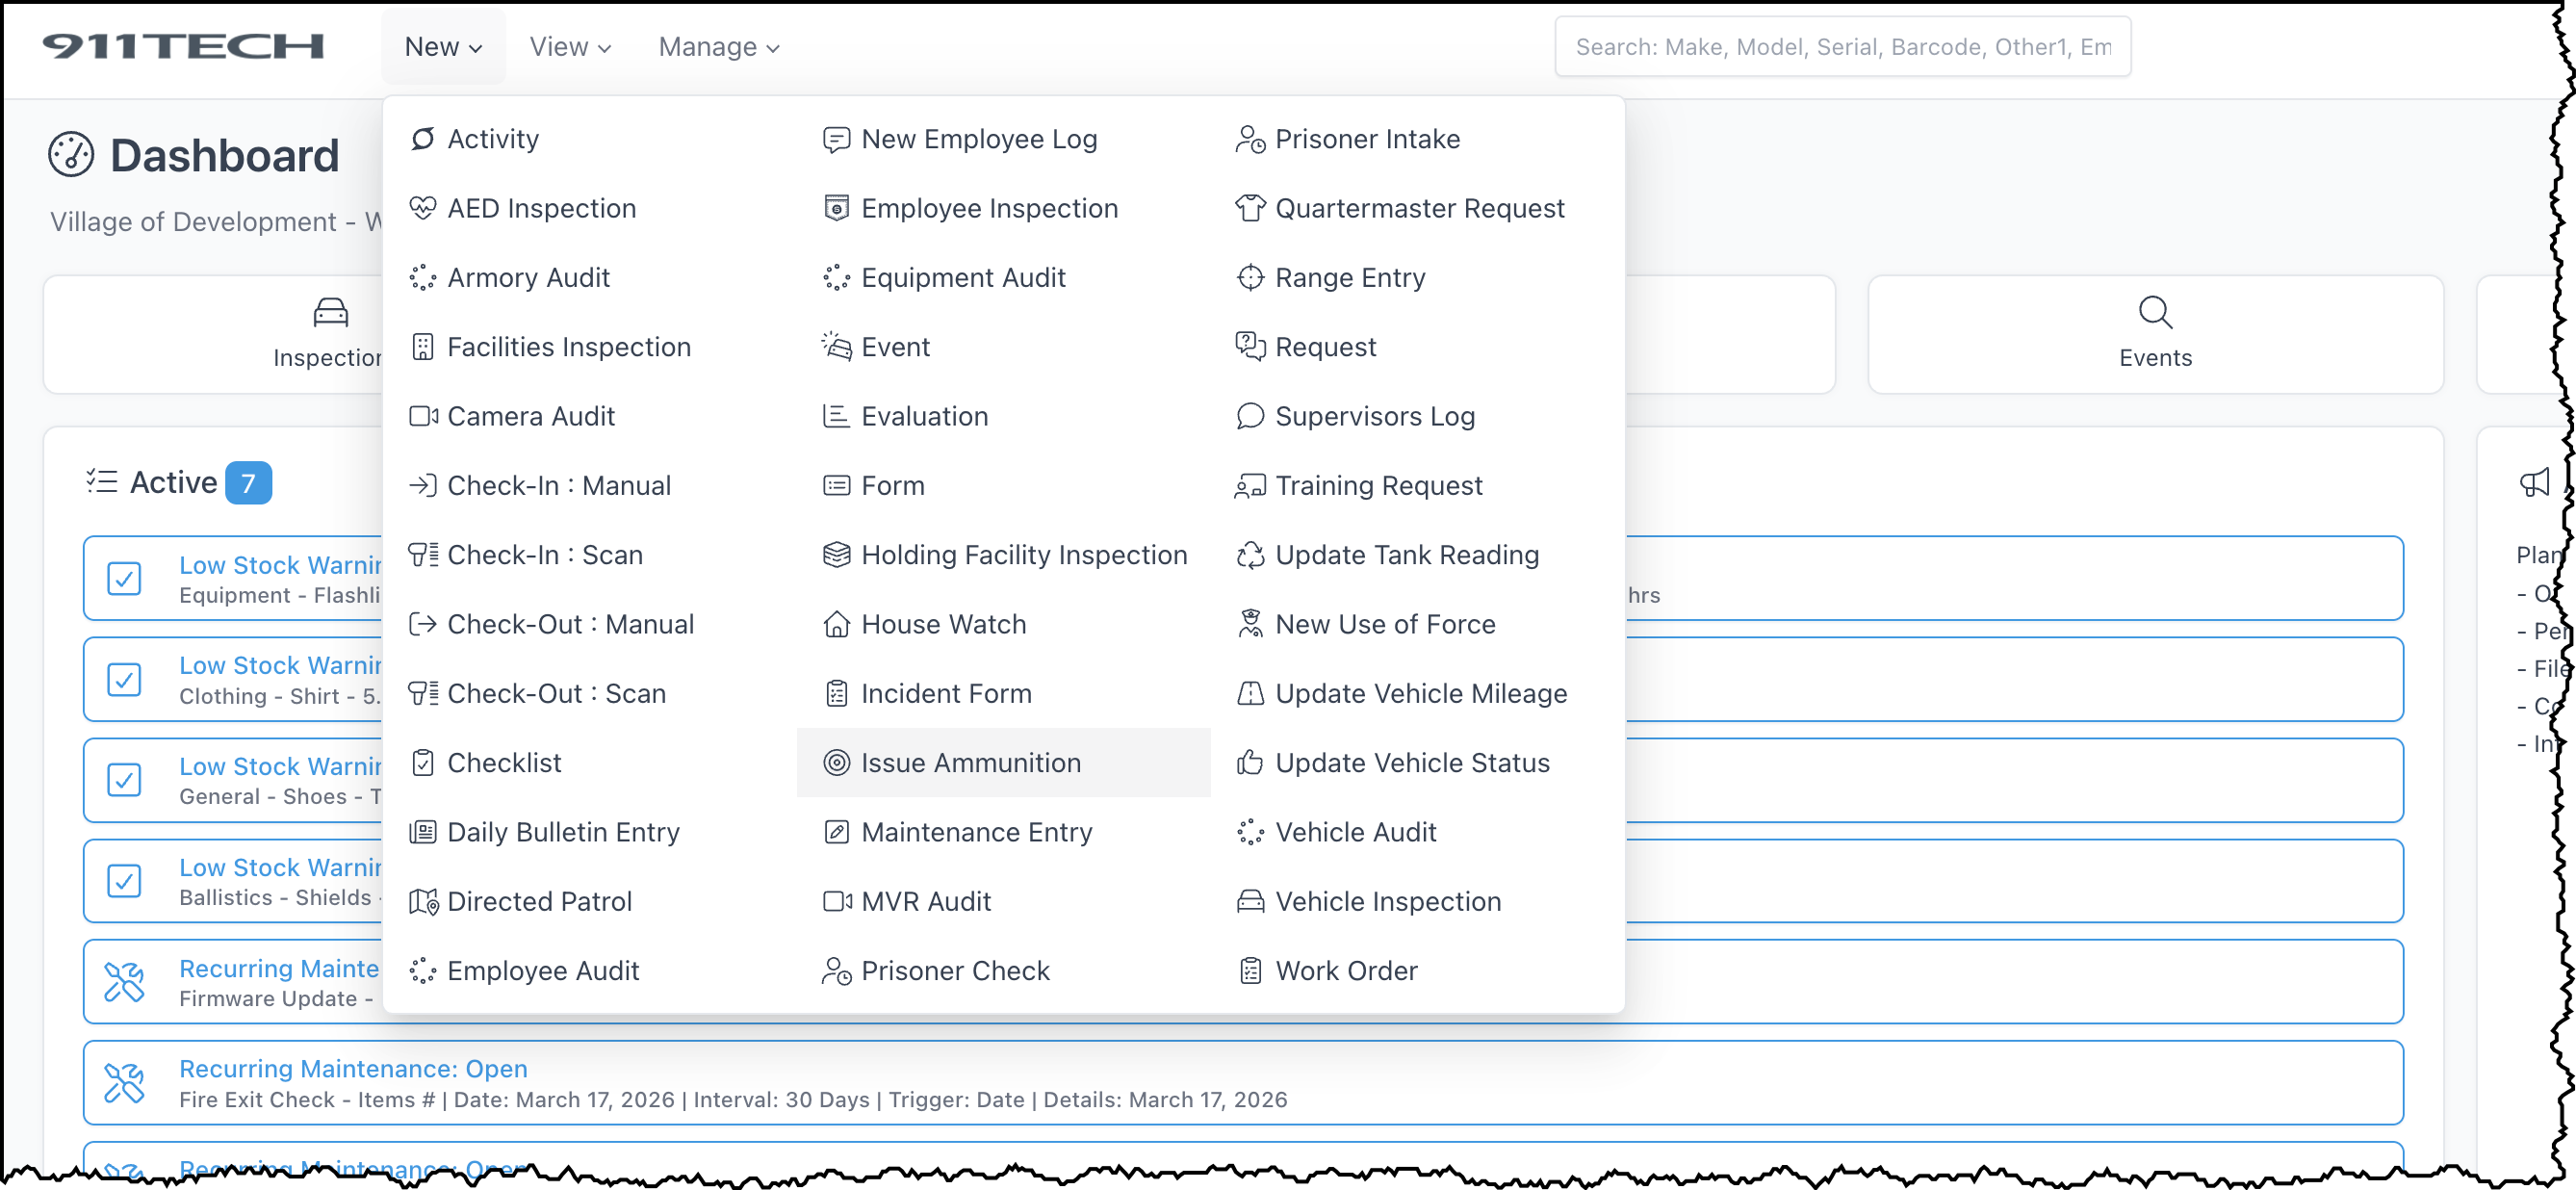Click the Range Entry crosshair icon
The image size is (2576, 1190).
click(1250, 277)
